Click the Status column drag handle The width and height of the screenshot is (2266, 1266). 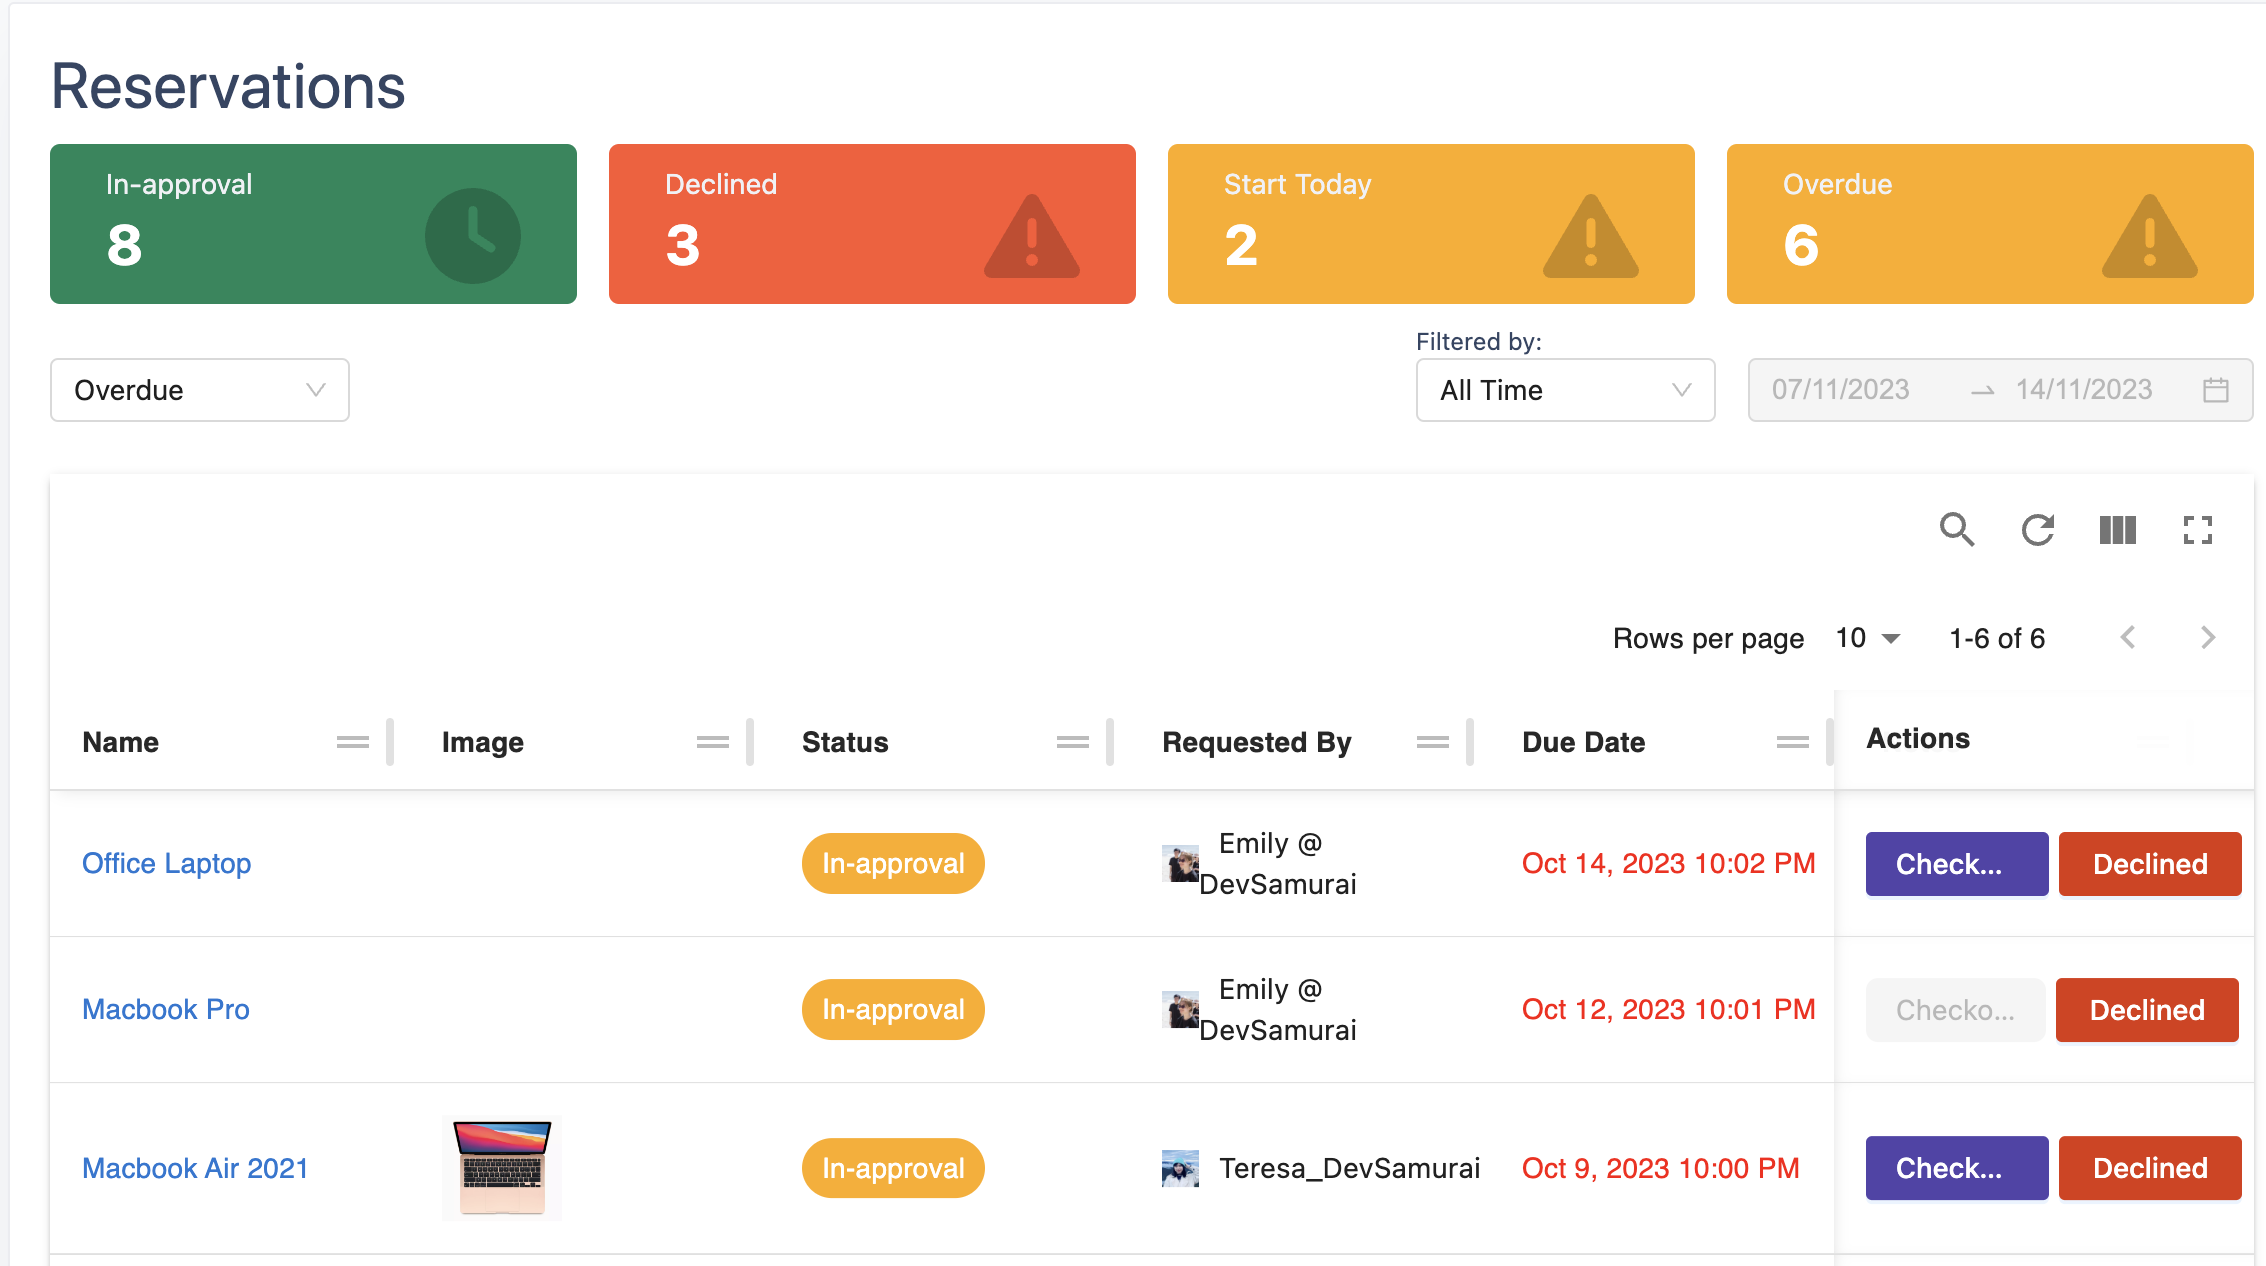1072,742
